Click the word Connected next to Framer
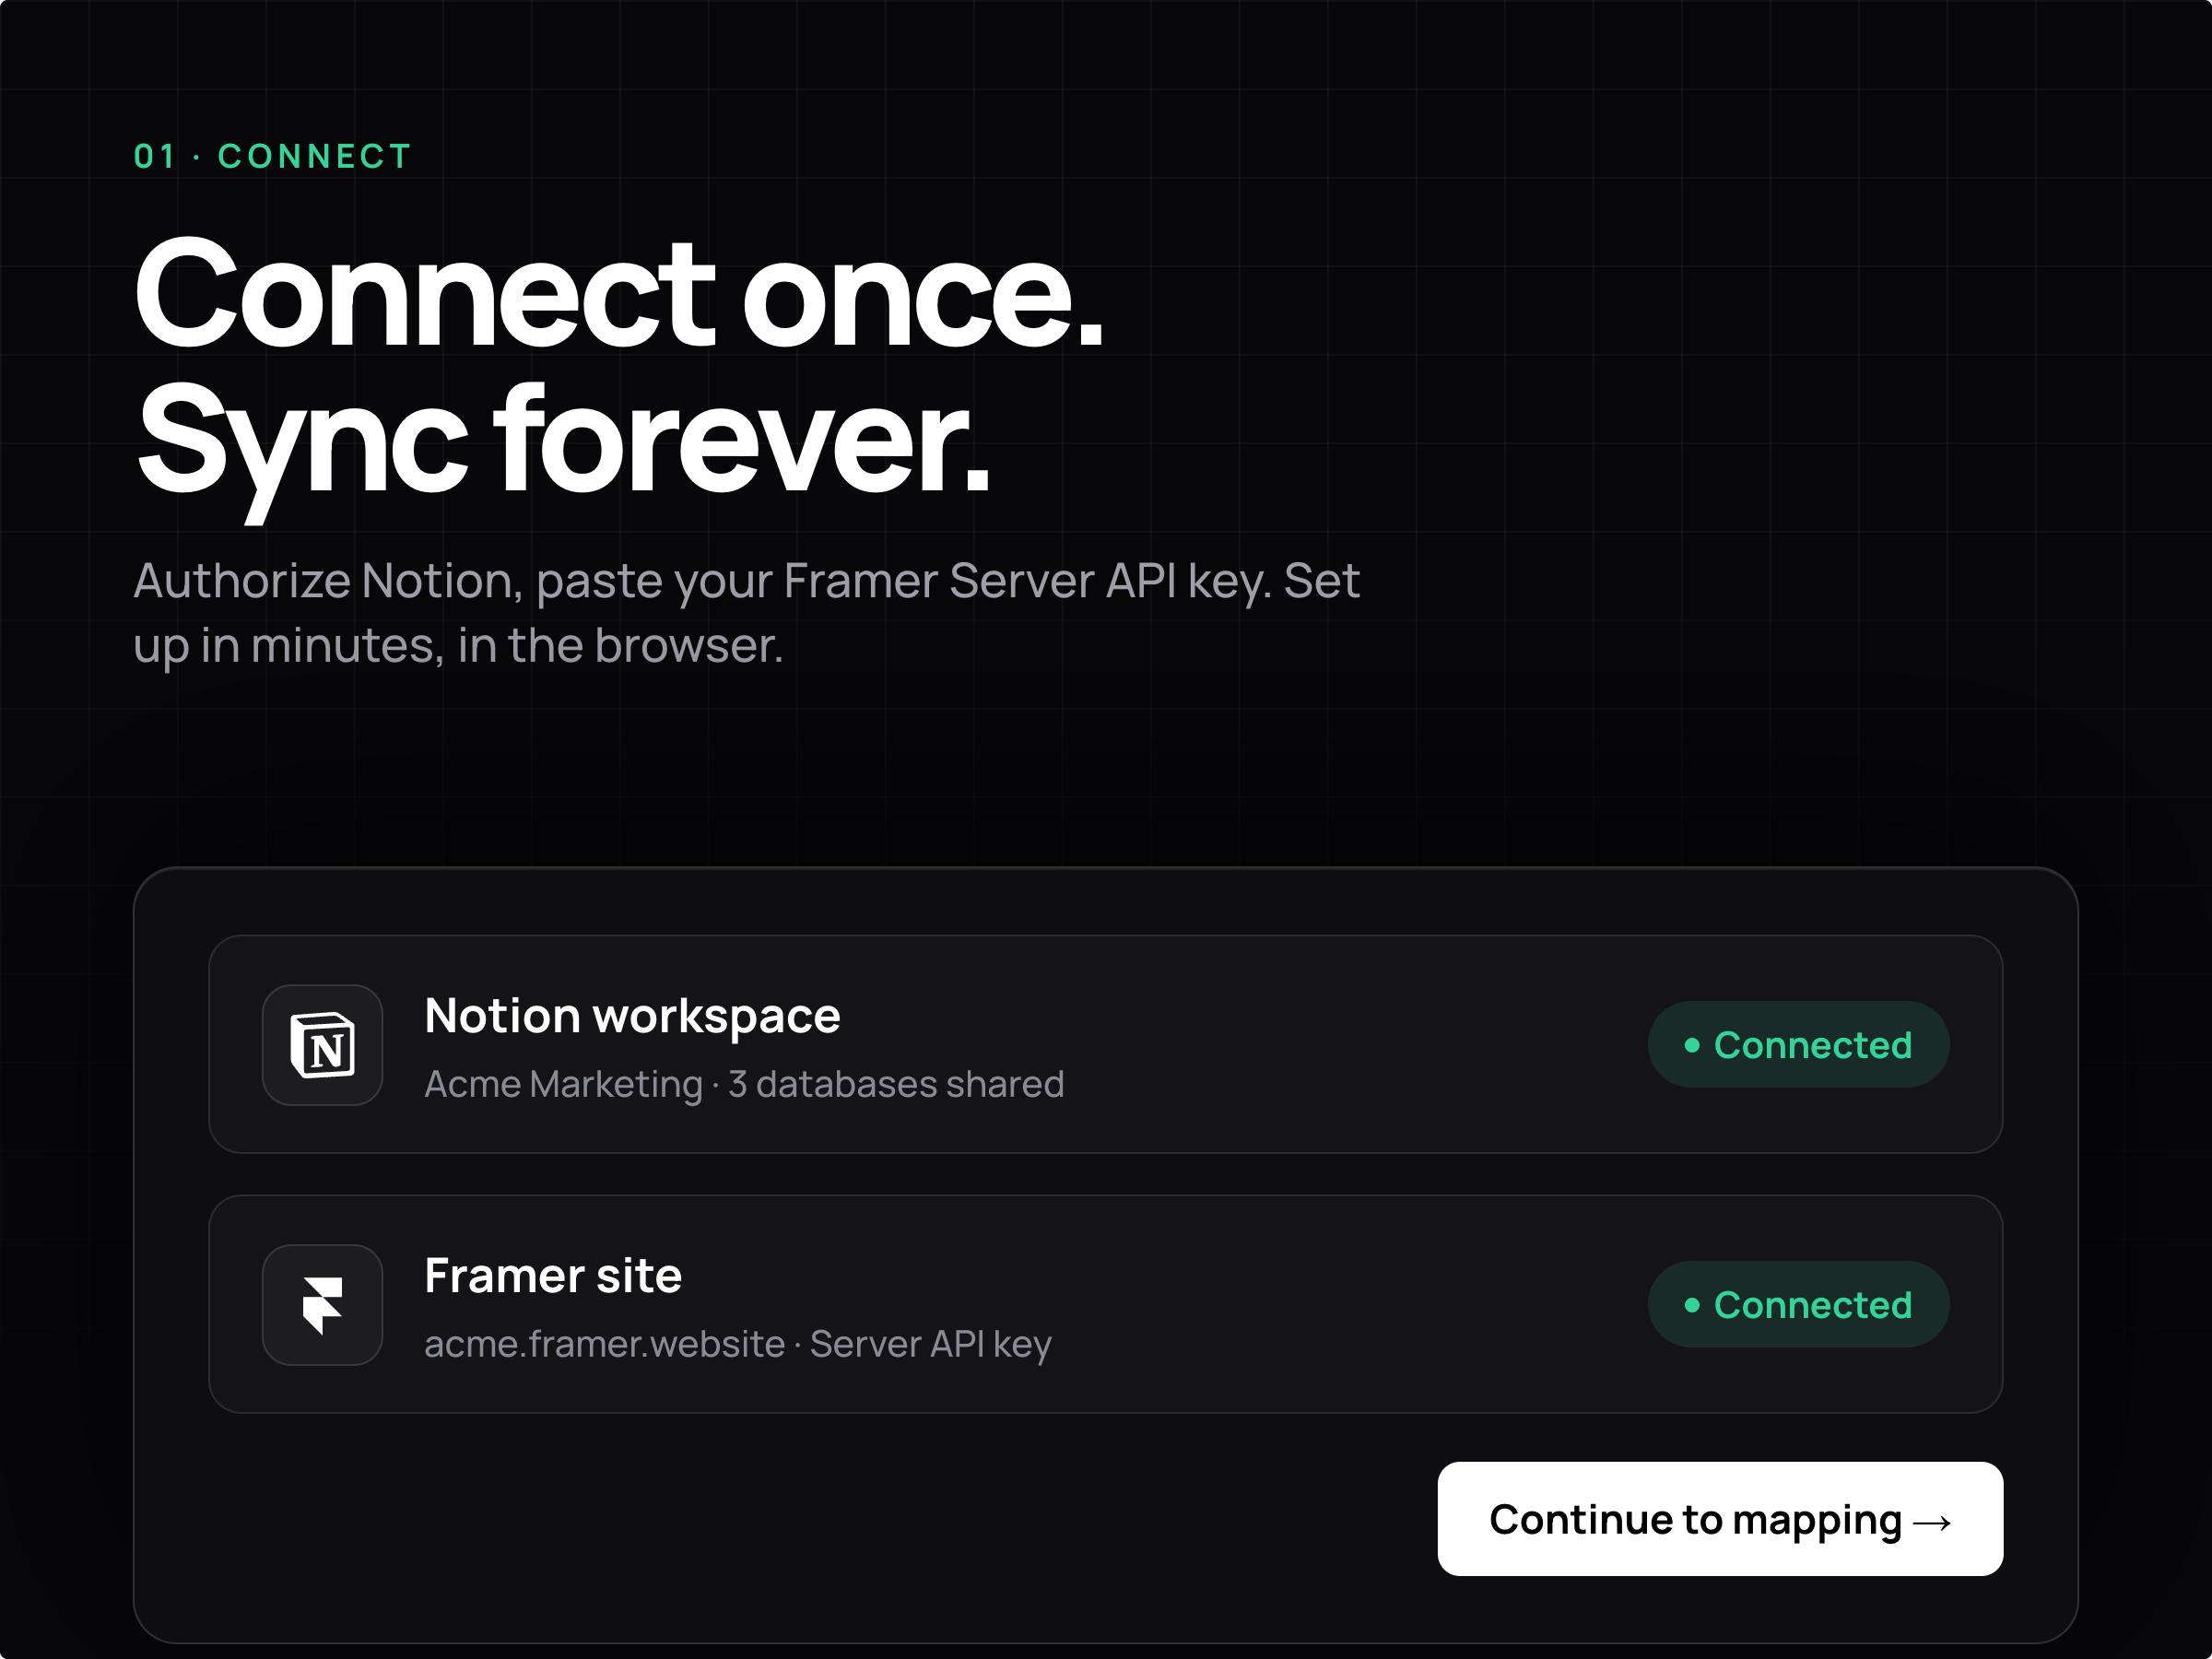The height and width of the screenshot is (1659, 2212). (1813, 1305)
